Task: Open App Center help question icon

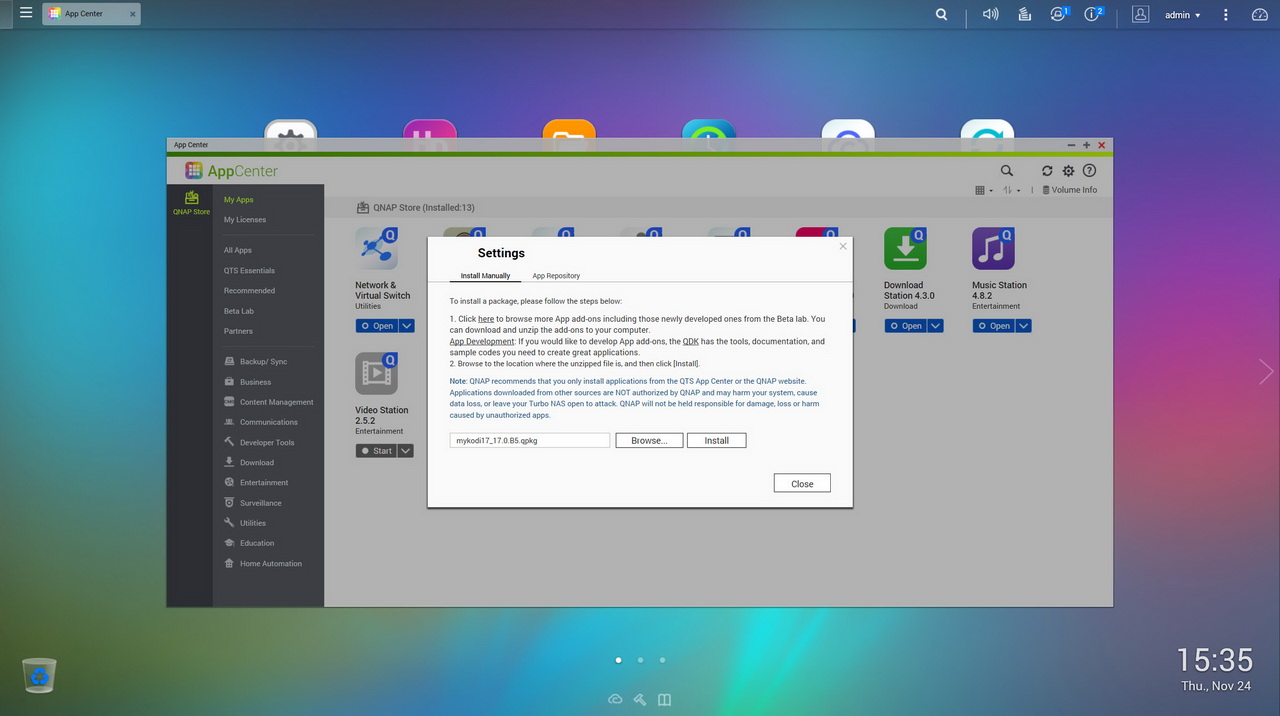Action: click(x=1090, y=171)
